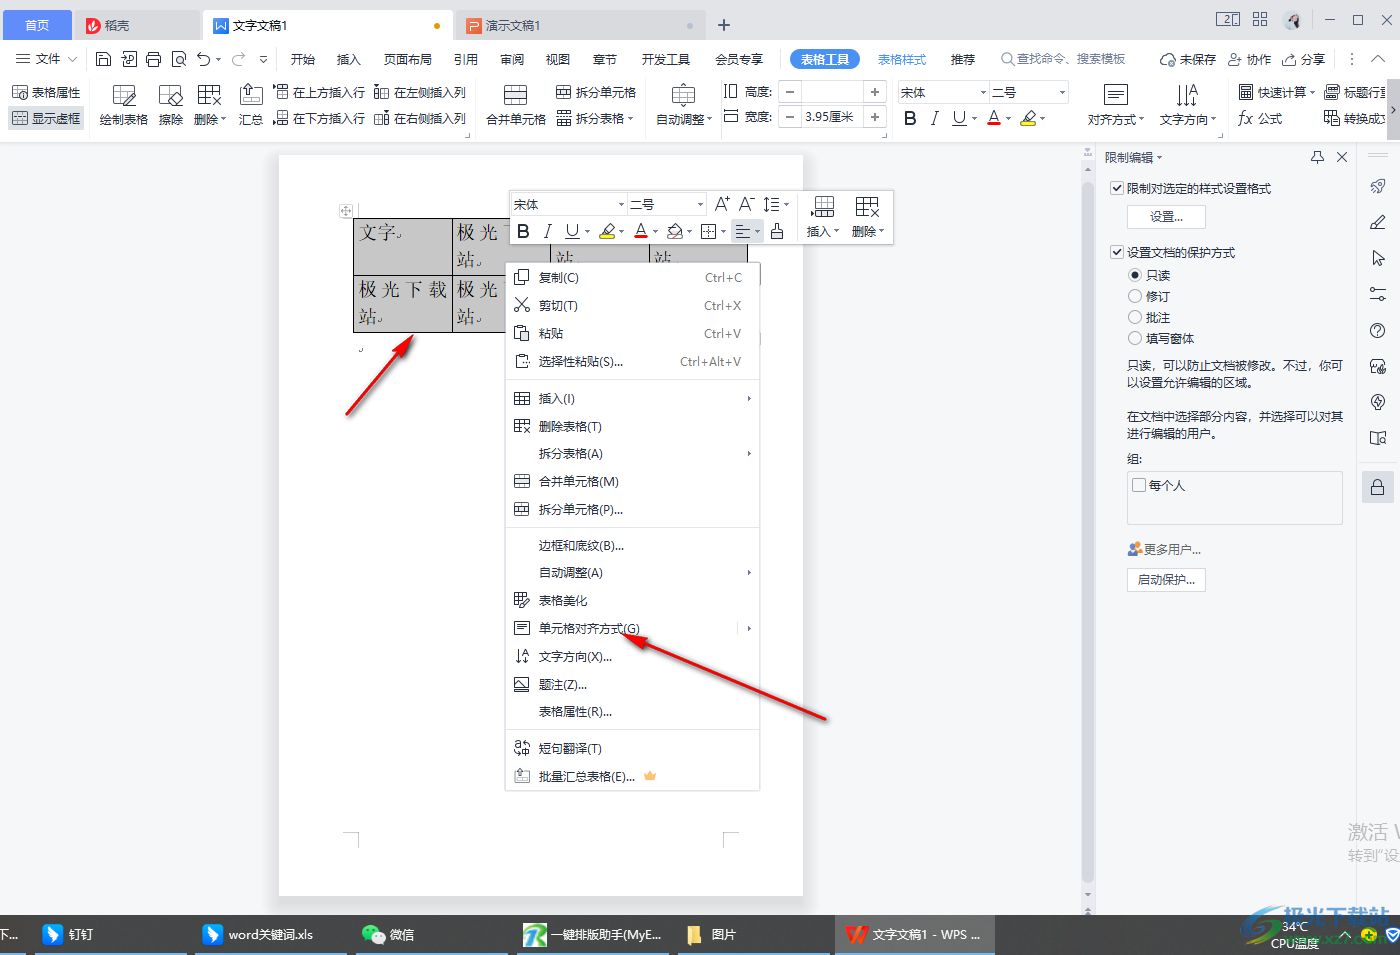Switch to 表格样式 ribbon tab
The height and width of the screenshot is (955, 1400).
[x=902, y=59]
